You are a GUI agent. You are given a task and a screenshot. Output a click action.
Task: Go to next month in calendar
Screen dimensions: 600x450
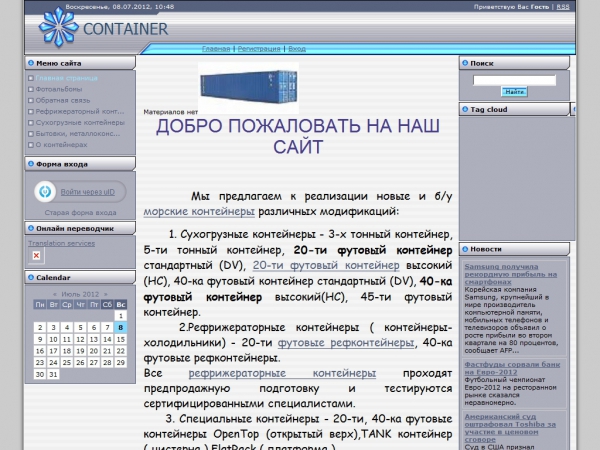click(x=104, y=294)
